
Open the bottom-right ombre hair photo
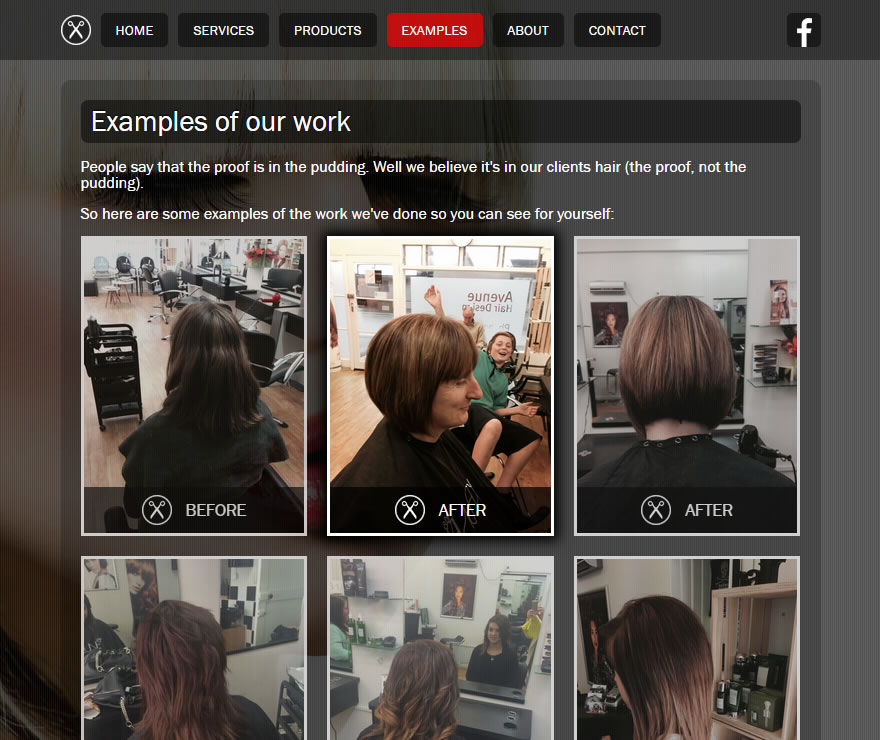tap(687, 648)
